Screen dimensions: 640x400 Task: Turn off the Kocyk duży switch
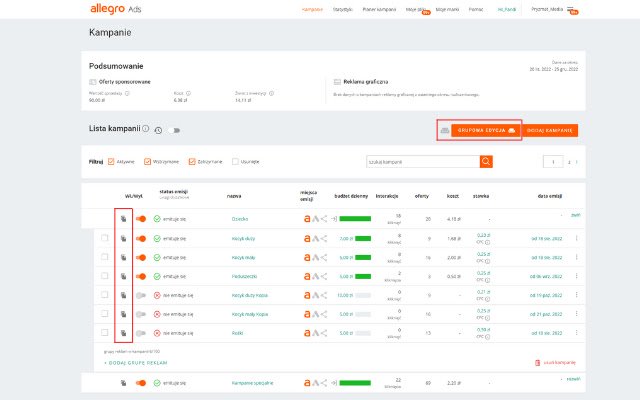(x=141, y=238)
